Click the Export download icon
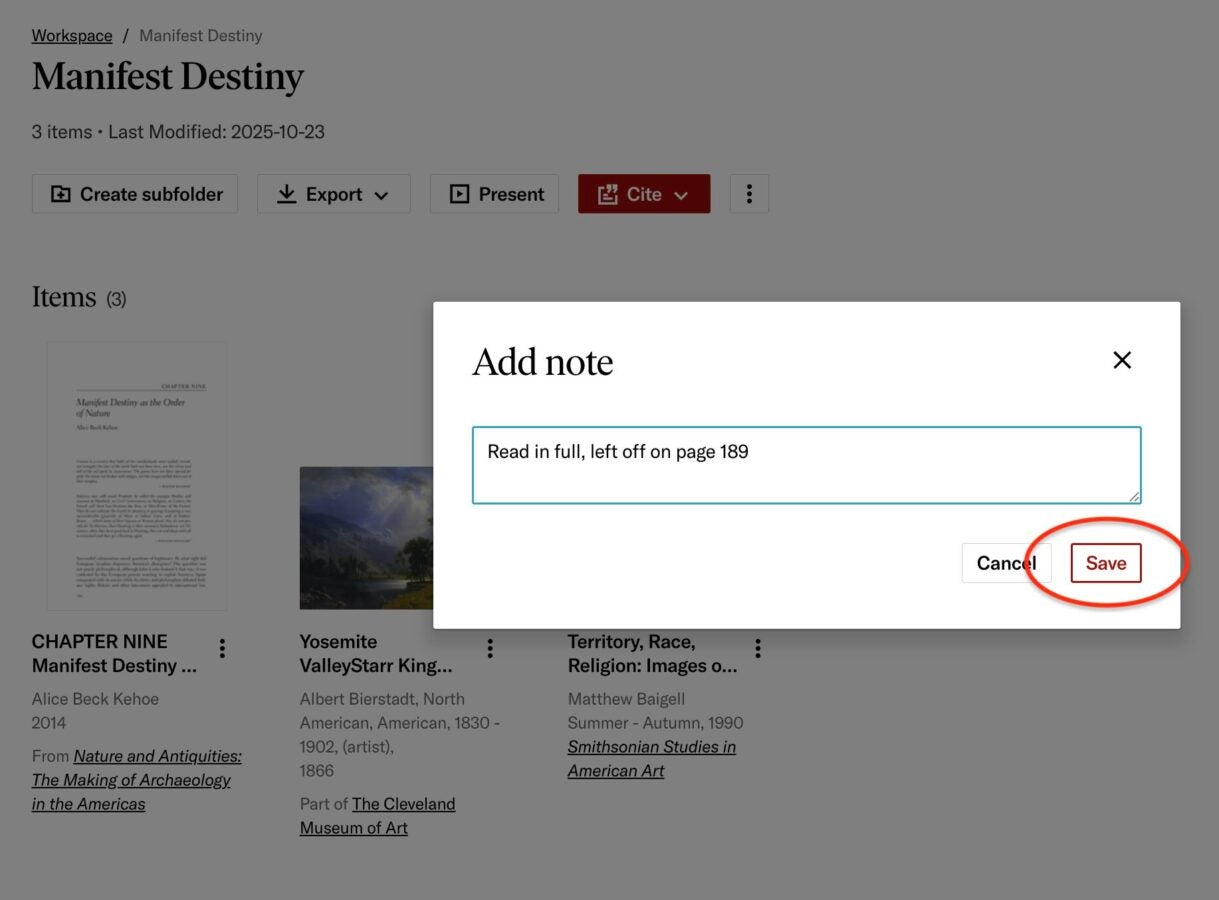The height and width of the screenshot is (900, 1219). click(x=286, y=194)
